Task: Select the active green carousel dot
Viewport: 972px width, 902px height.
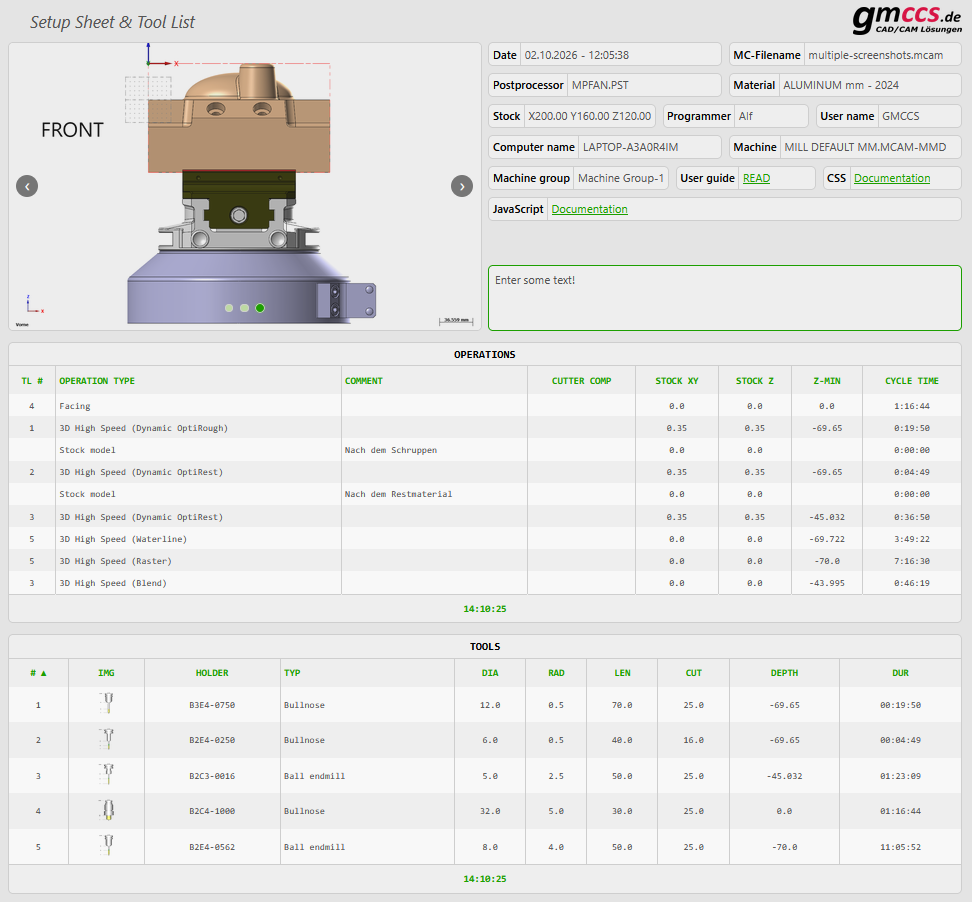Action: click(x=260, y=308)
